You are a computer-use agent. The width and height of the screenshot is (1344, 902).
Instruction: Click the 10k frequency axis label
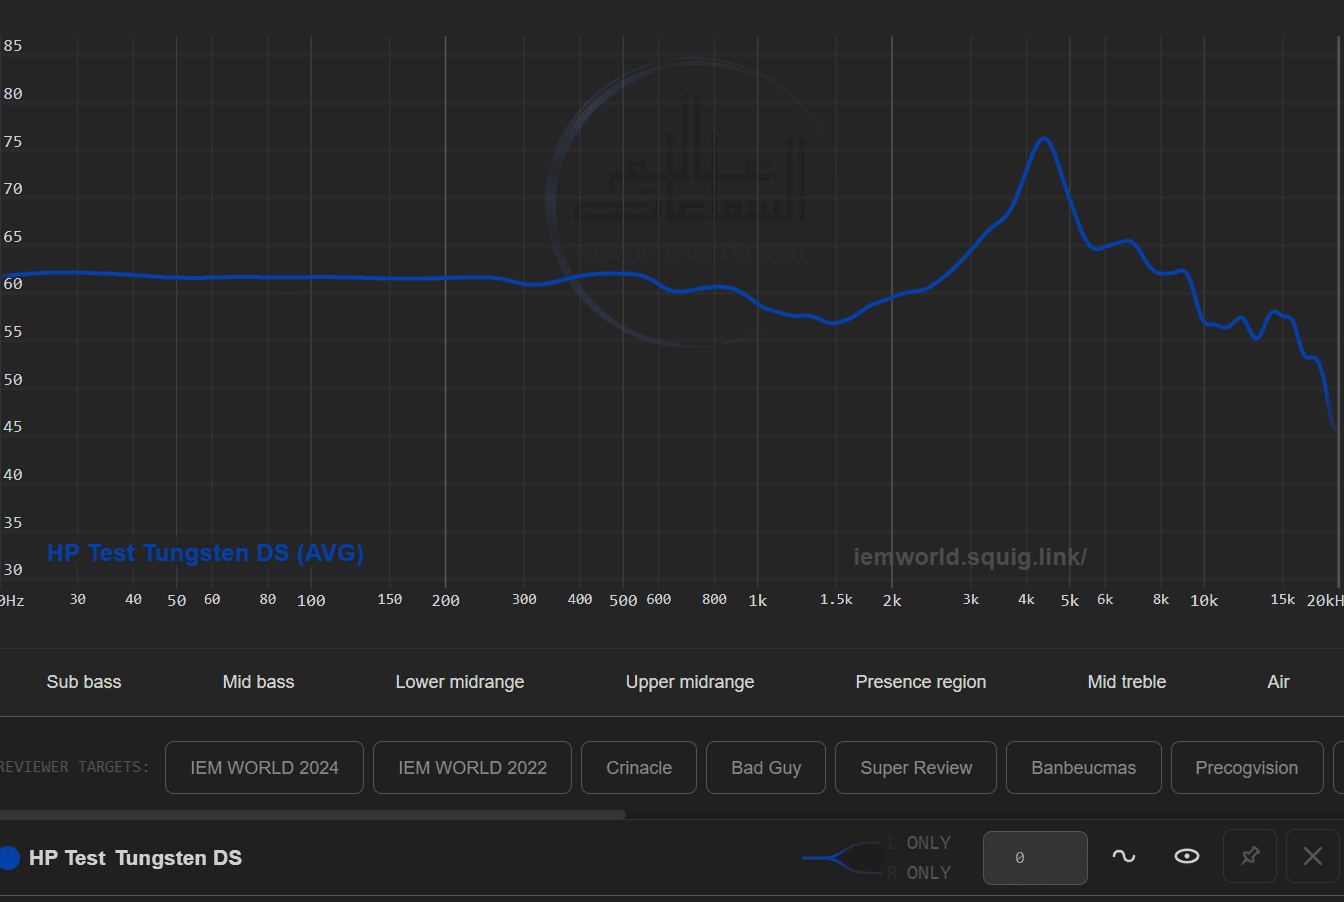point(1204,601)
